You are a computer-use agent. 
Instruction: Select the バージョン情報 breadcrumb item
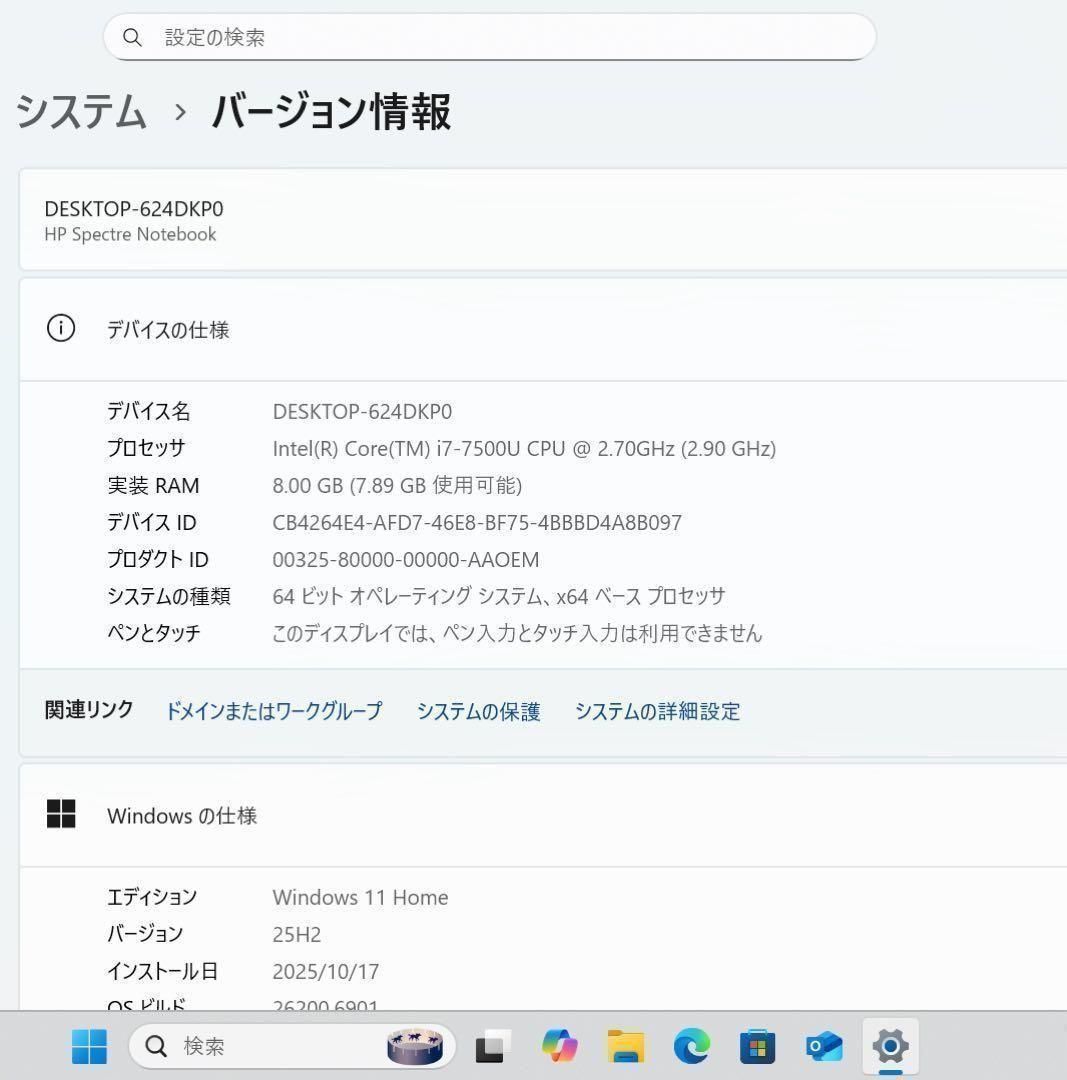tap(330, 113)
